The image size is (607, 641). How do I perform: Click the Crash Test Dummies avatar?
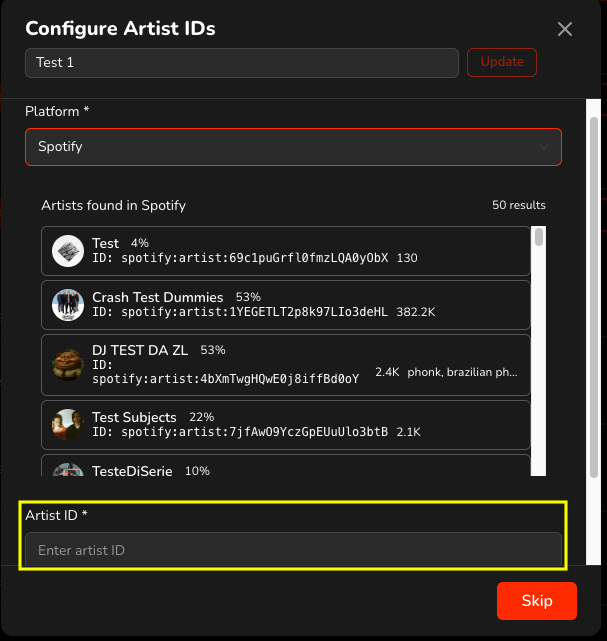tap(68, 305)
